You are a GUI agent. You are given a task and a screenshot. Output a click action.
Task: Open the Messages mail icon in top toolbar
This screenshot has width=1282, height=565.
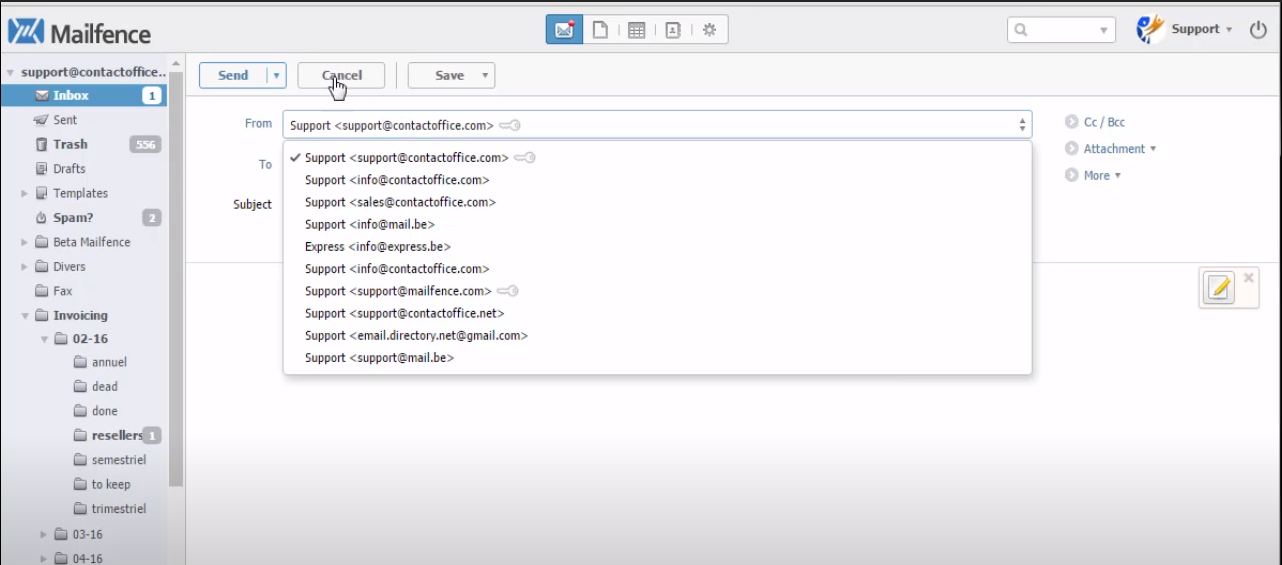564,30
